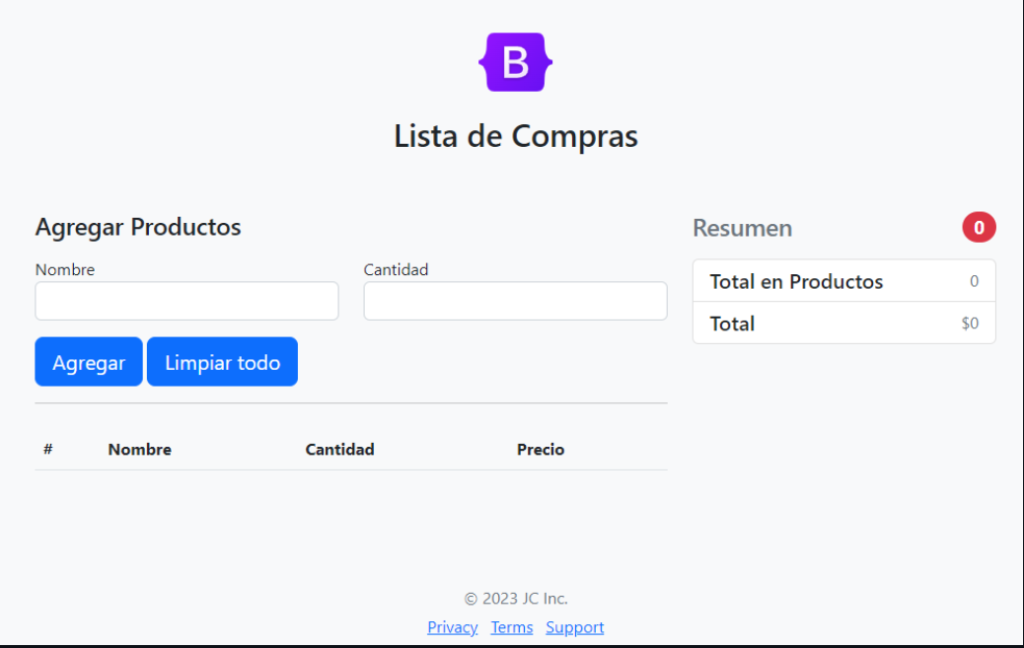Click the Lista de Compras title
The image size is (1024, 648).
pyautogui.click(x=516, y=136)
